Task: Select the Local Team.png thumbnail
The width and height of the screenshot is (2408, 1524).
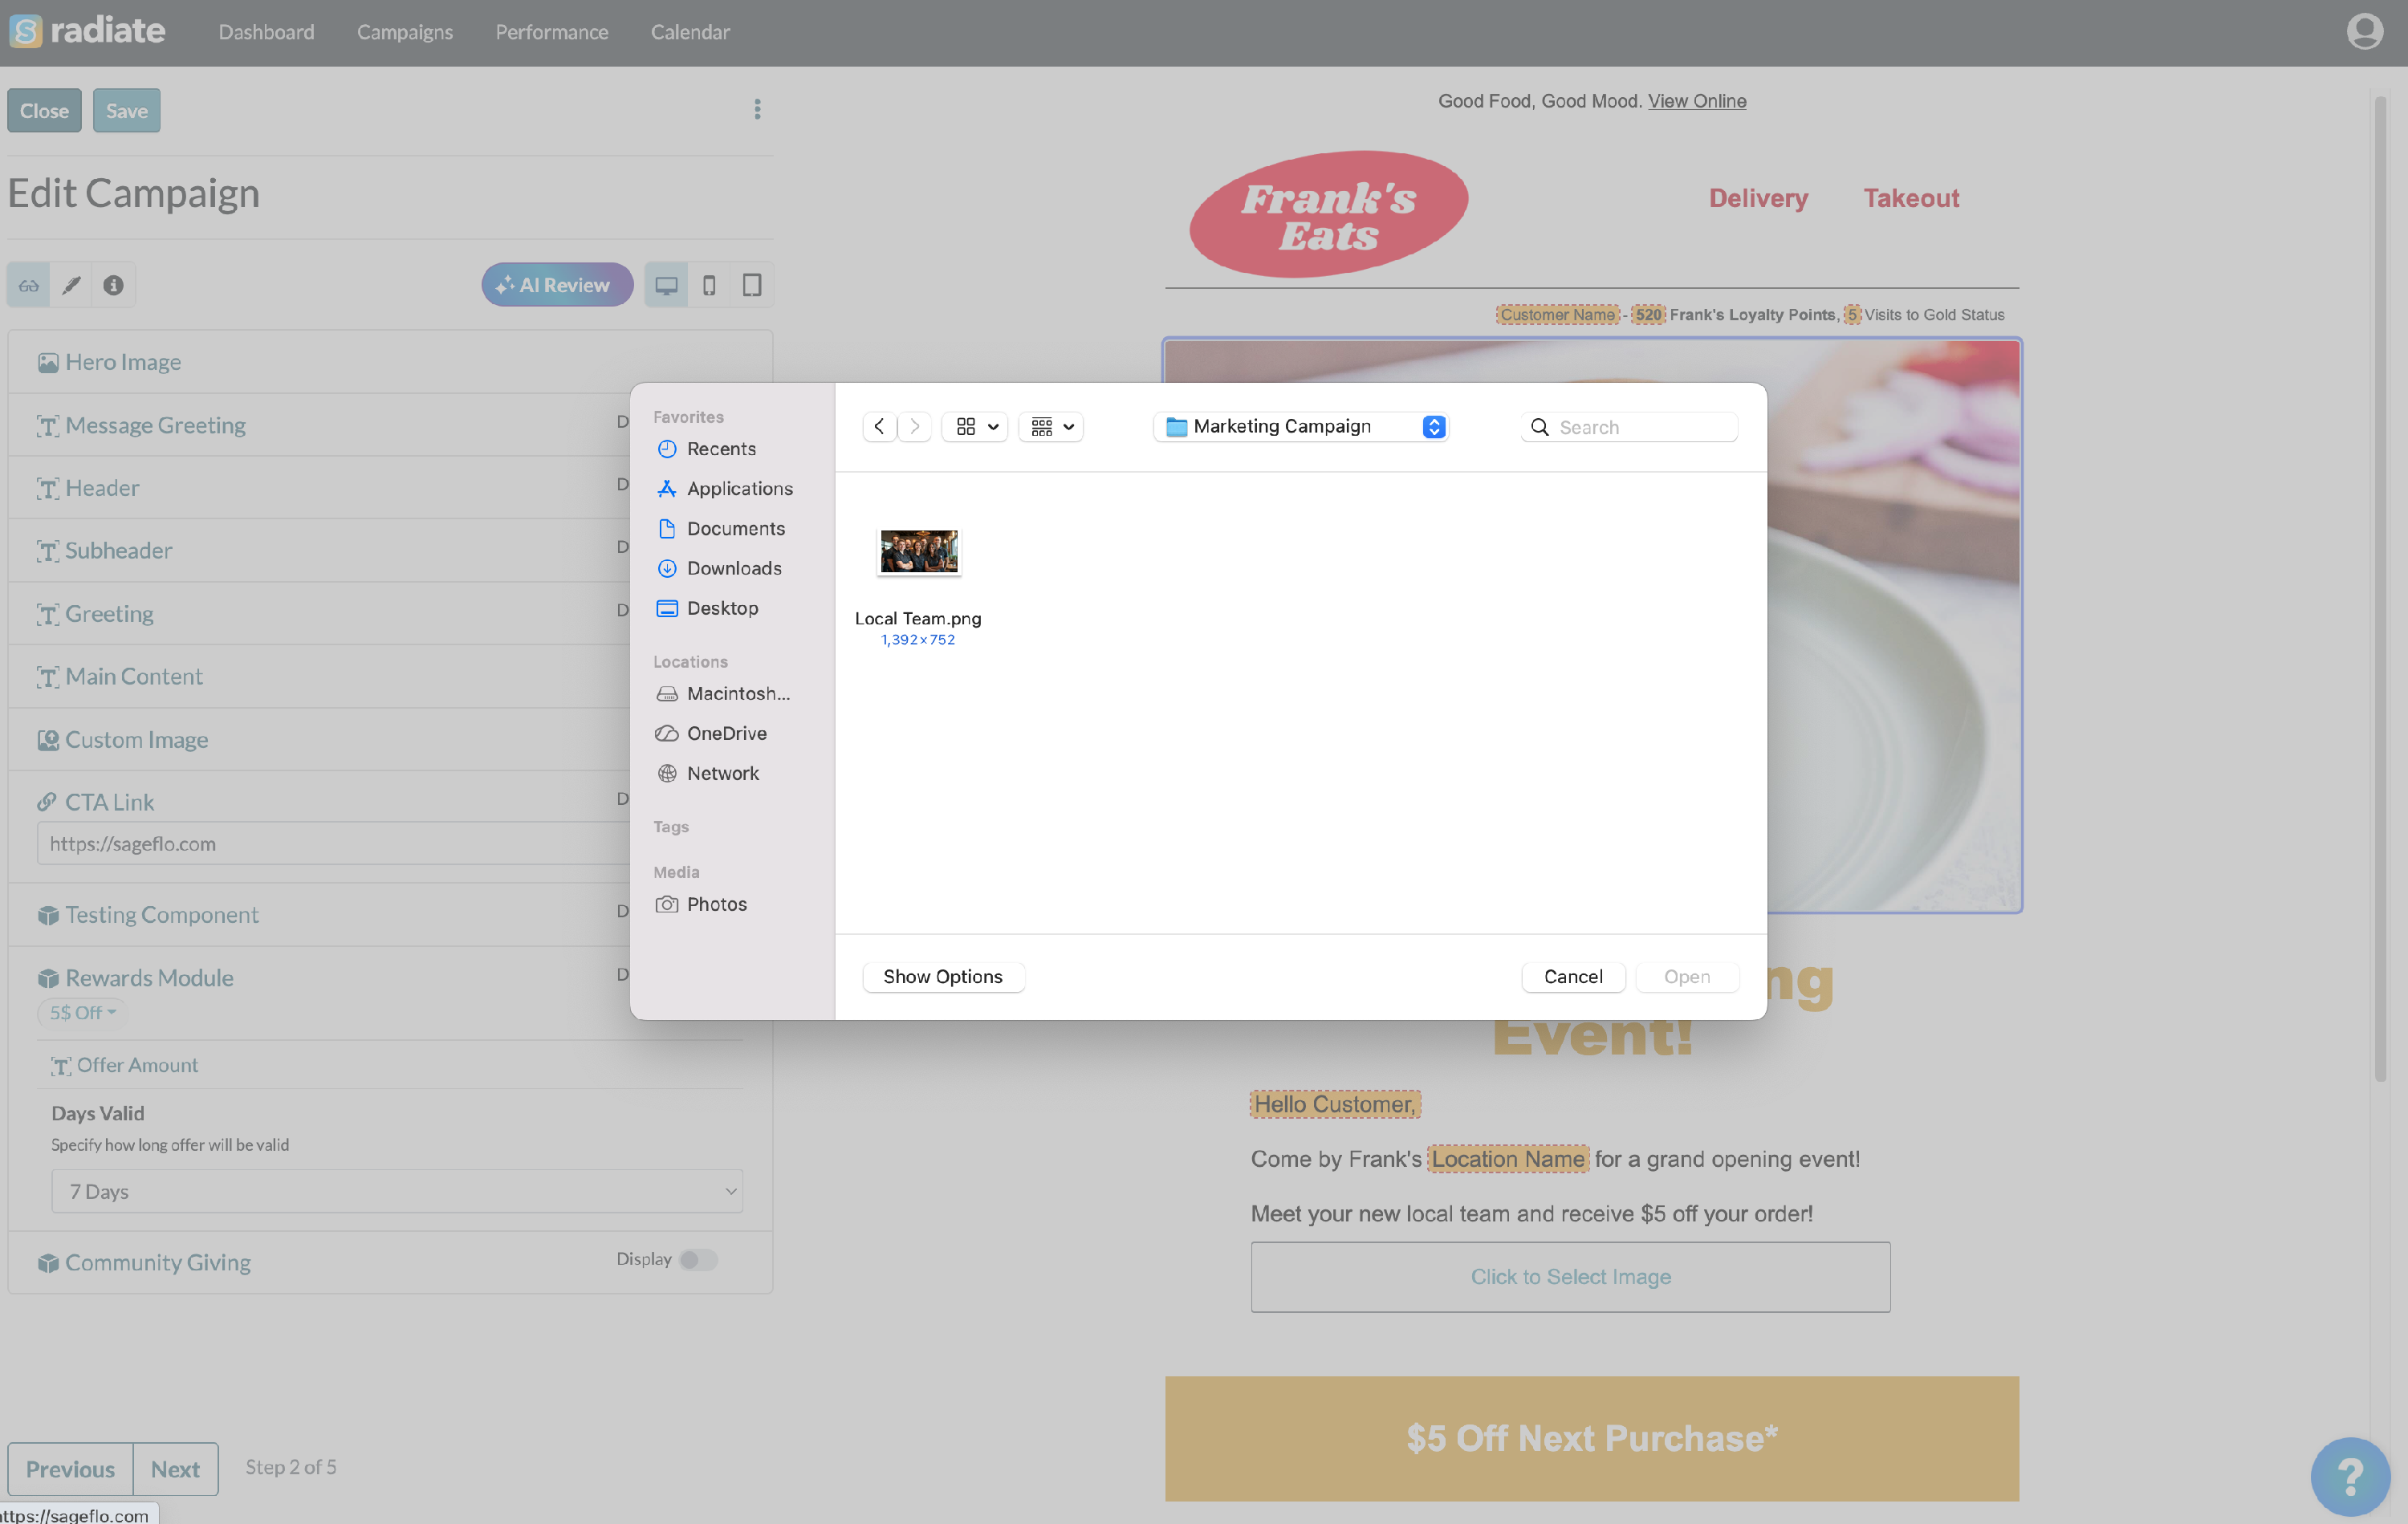Action: tap(919, 552)
